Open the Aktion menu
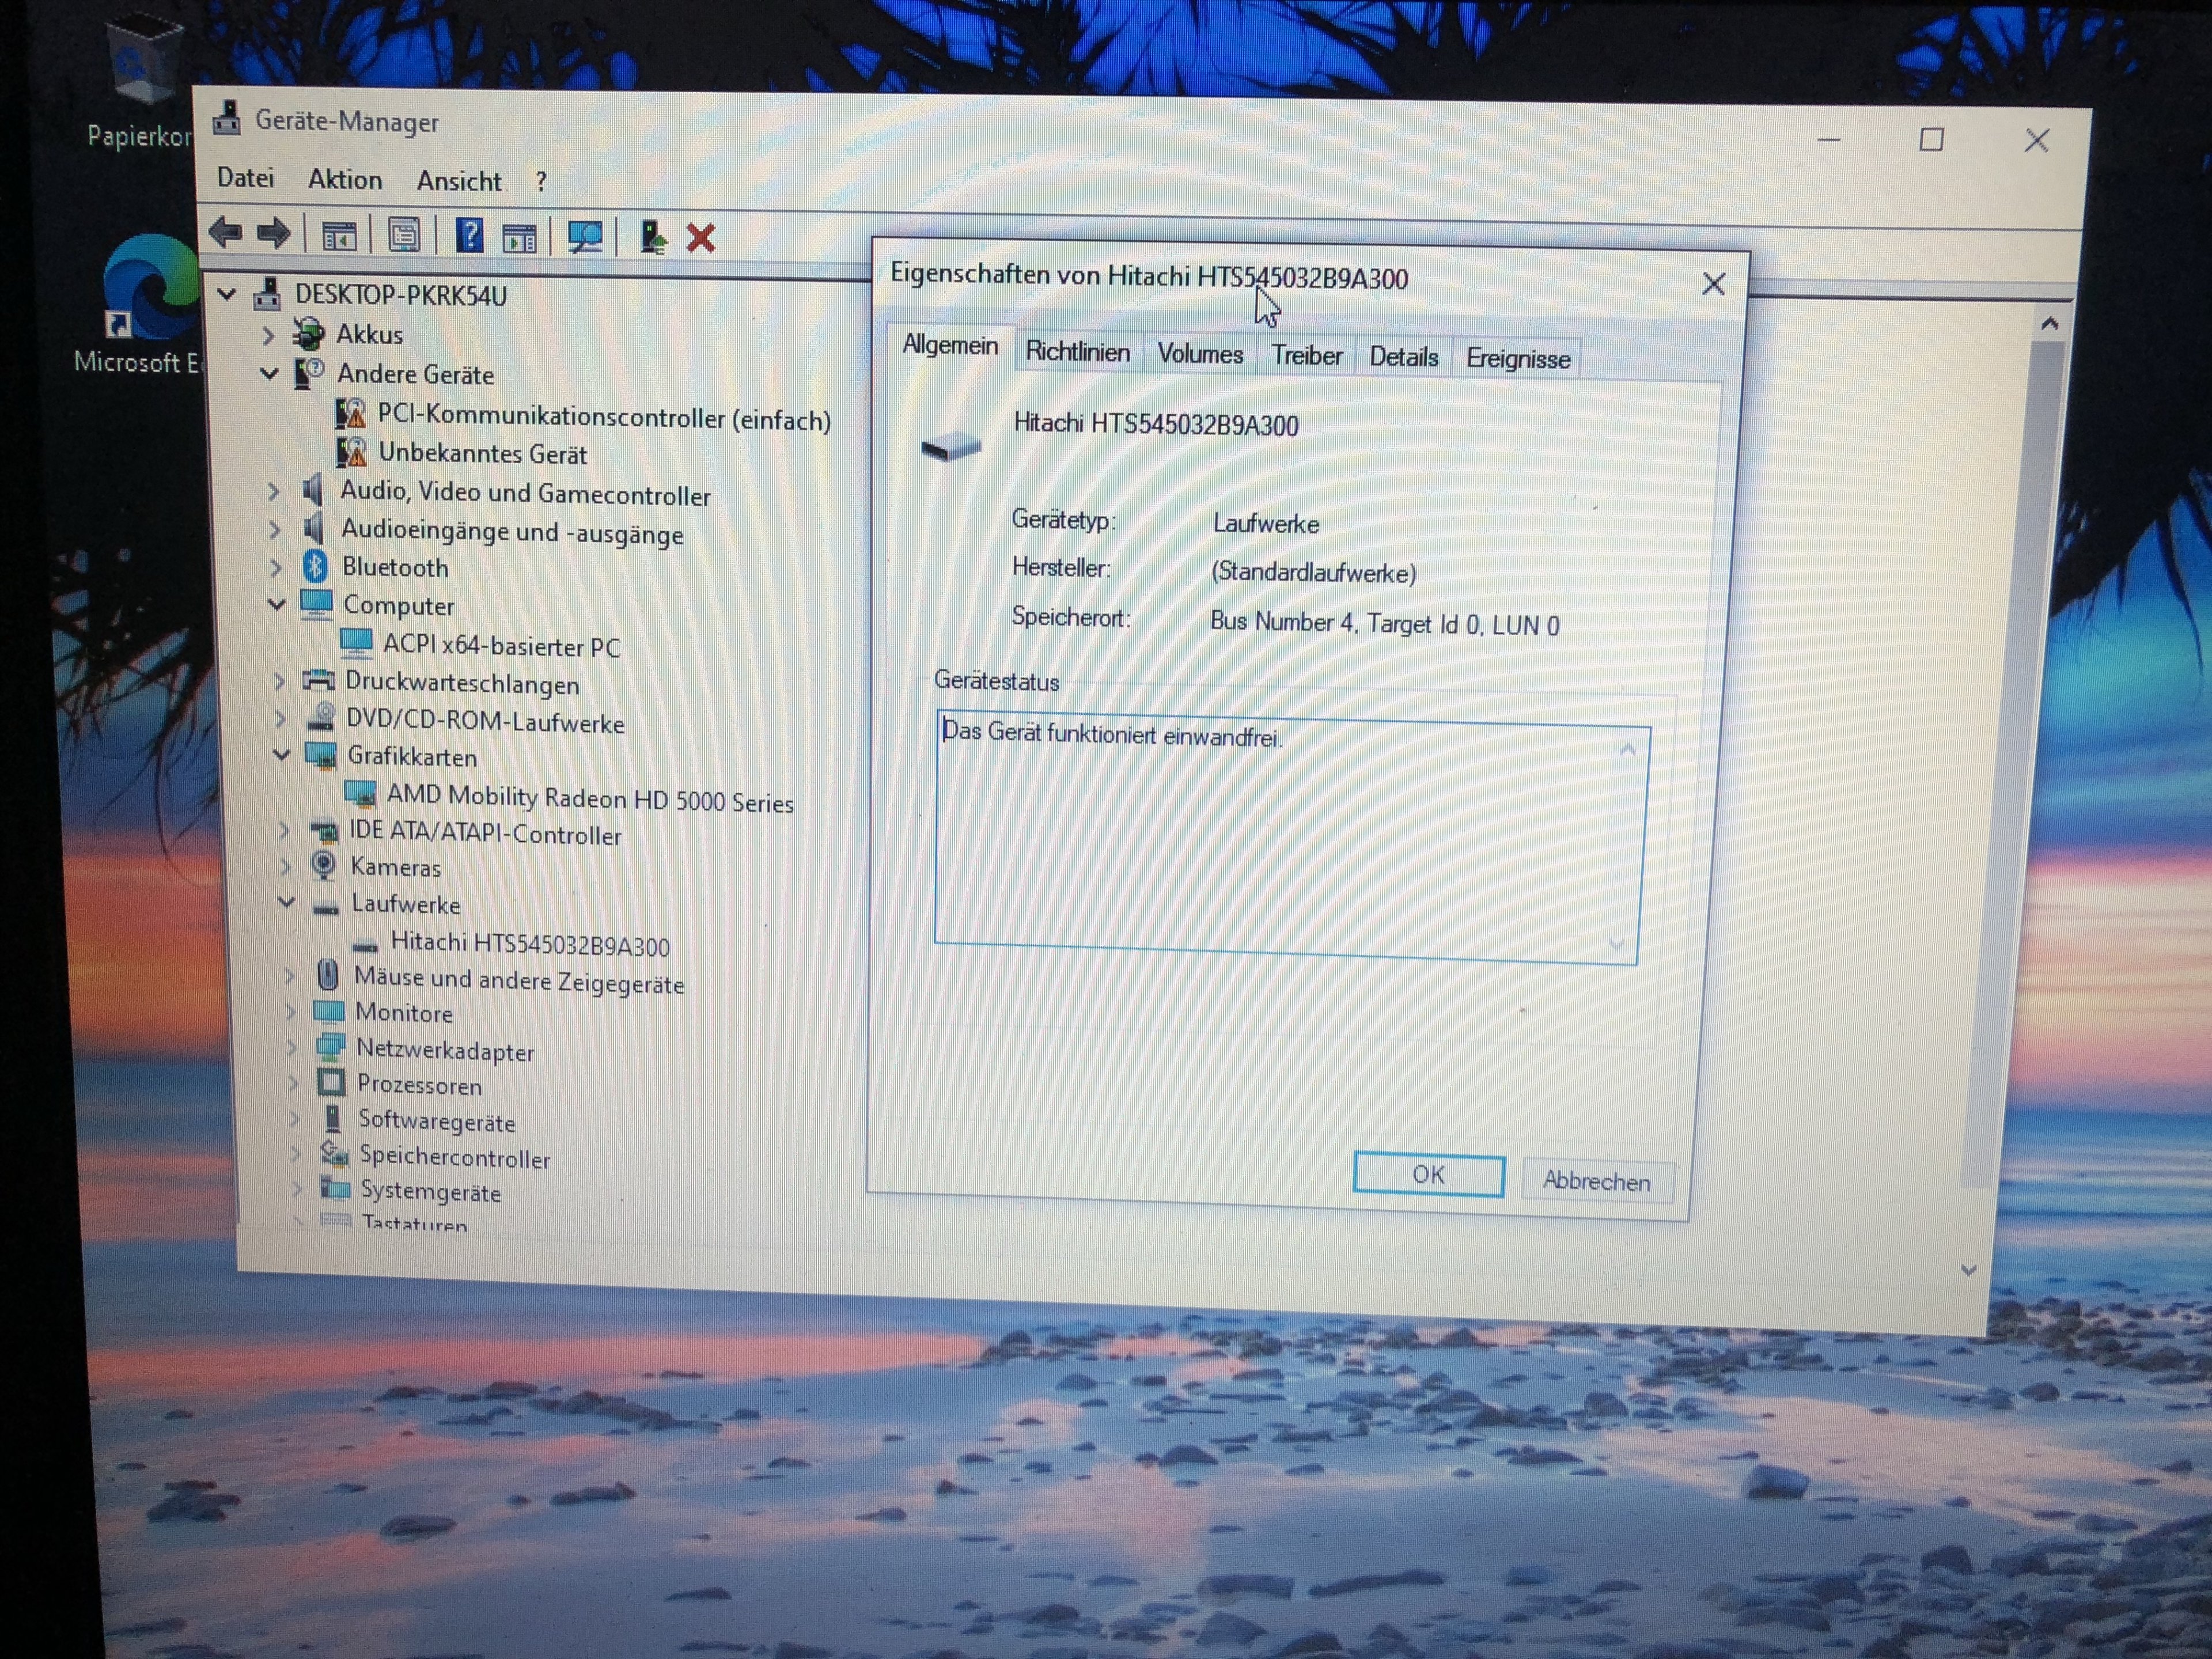This screenshot has width=2212, height=1659. click(345, 180)
